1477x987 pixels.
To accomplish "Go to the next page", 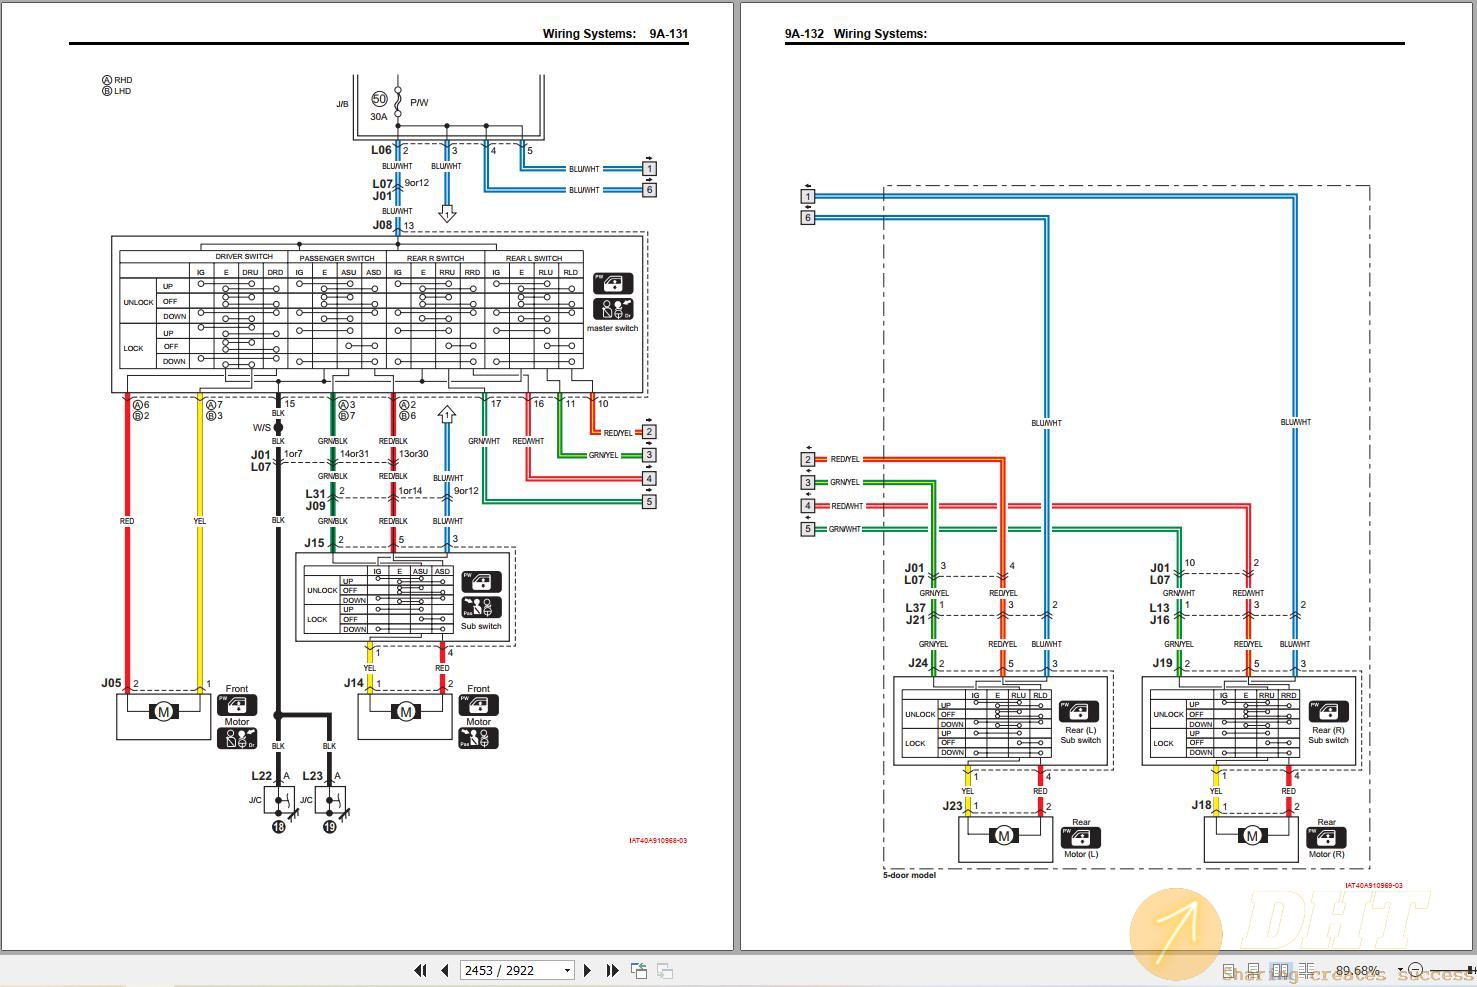I will click(587, 970).
